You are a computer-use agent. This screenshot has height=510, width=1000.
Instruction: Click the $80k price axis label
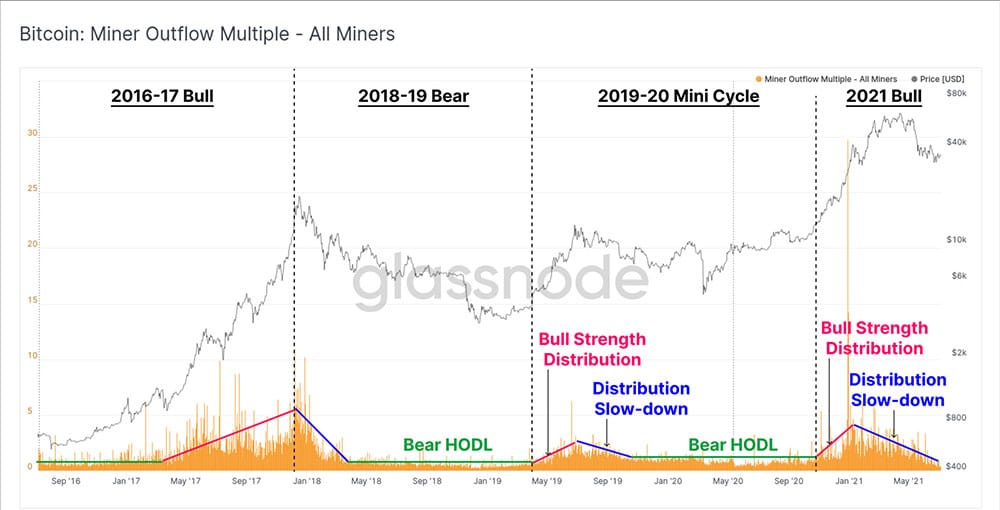tap(956, 93)
